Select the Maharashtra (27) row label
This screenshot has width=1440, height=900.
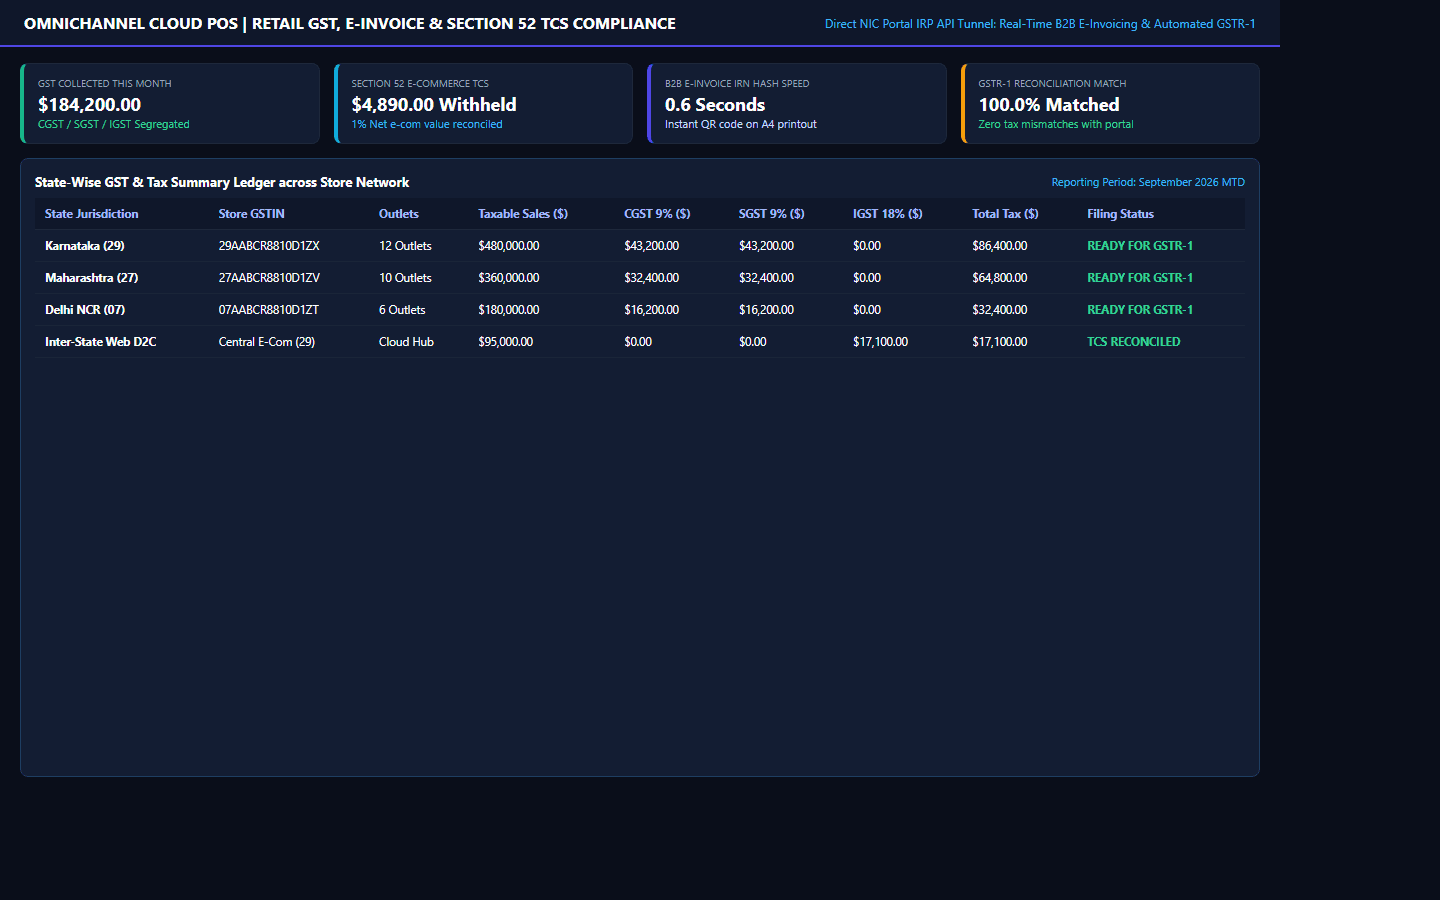(92, 278)
